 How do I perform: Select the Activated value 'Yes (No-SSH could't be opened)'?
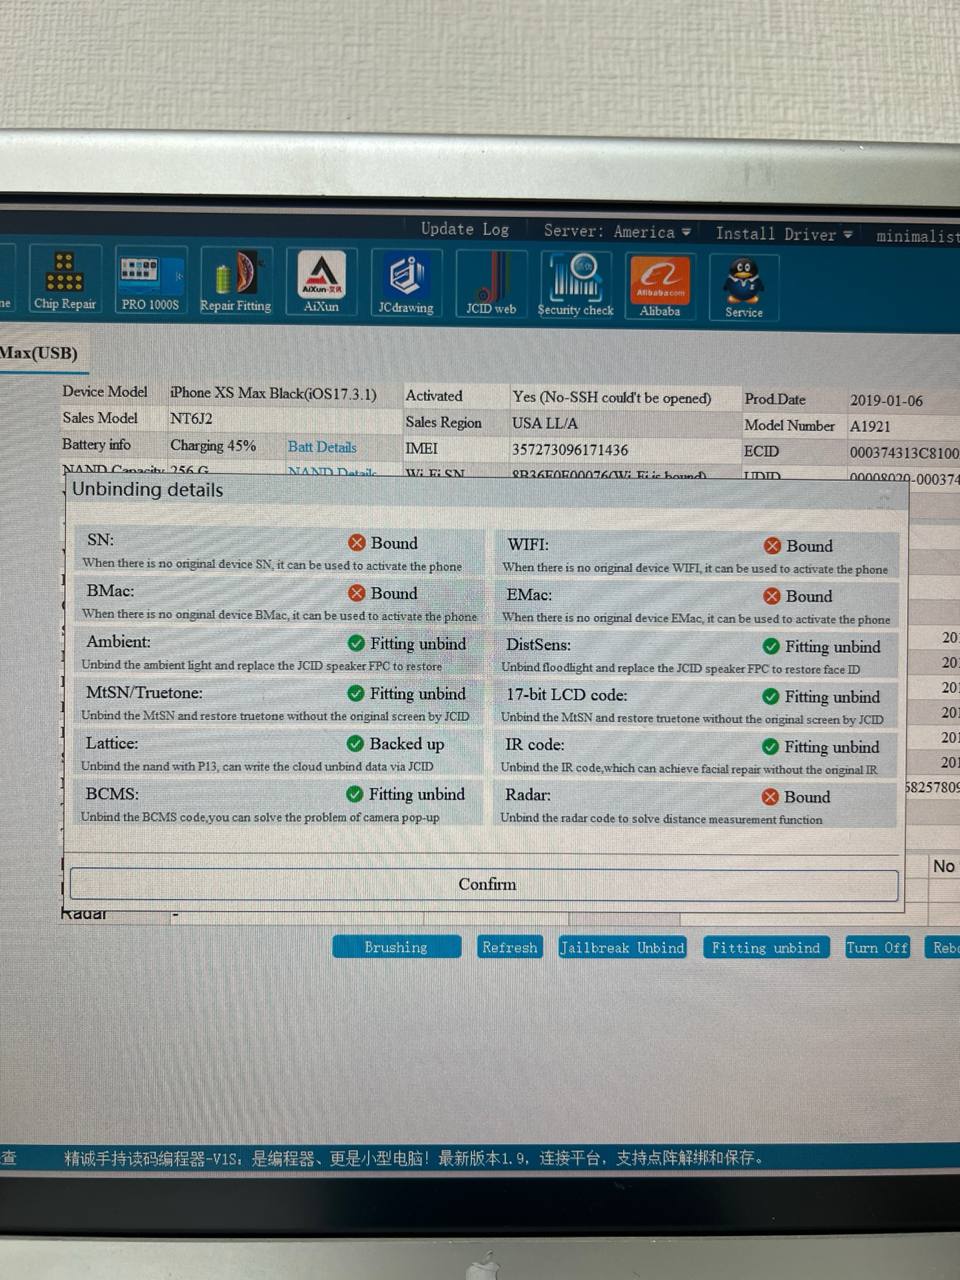coord(612,398)
